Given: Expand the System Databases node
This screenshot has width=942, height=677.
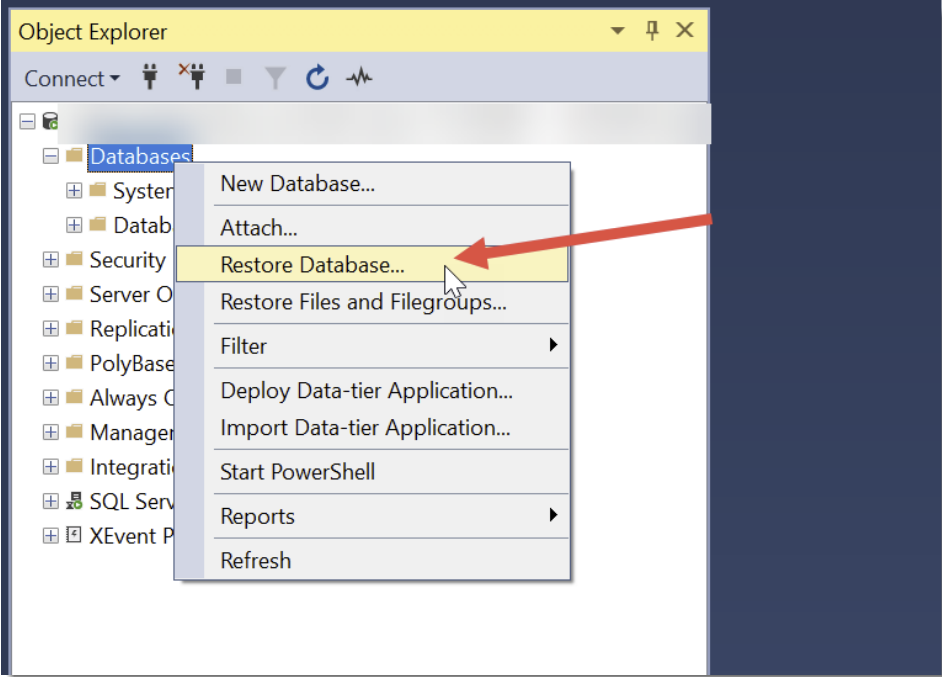Looking at the screenshot, I should pyautogui.click(x=74, y=190).
